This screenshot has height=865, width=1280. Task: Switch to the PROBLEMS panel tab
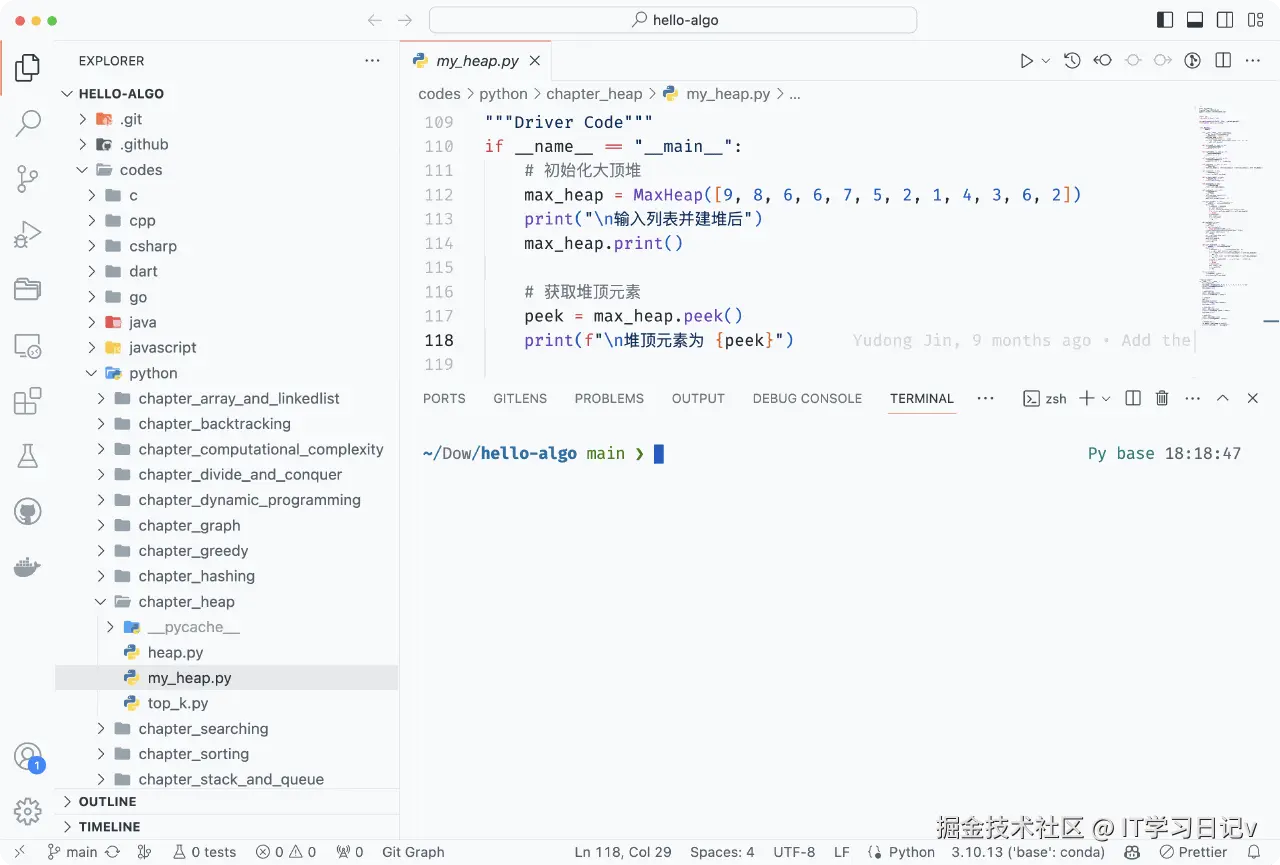tap(609, 398)
